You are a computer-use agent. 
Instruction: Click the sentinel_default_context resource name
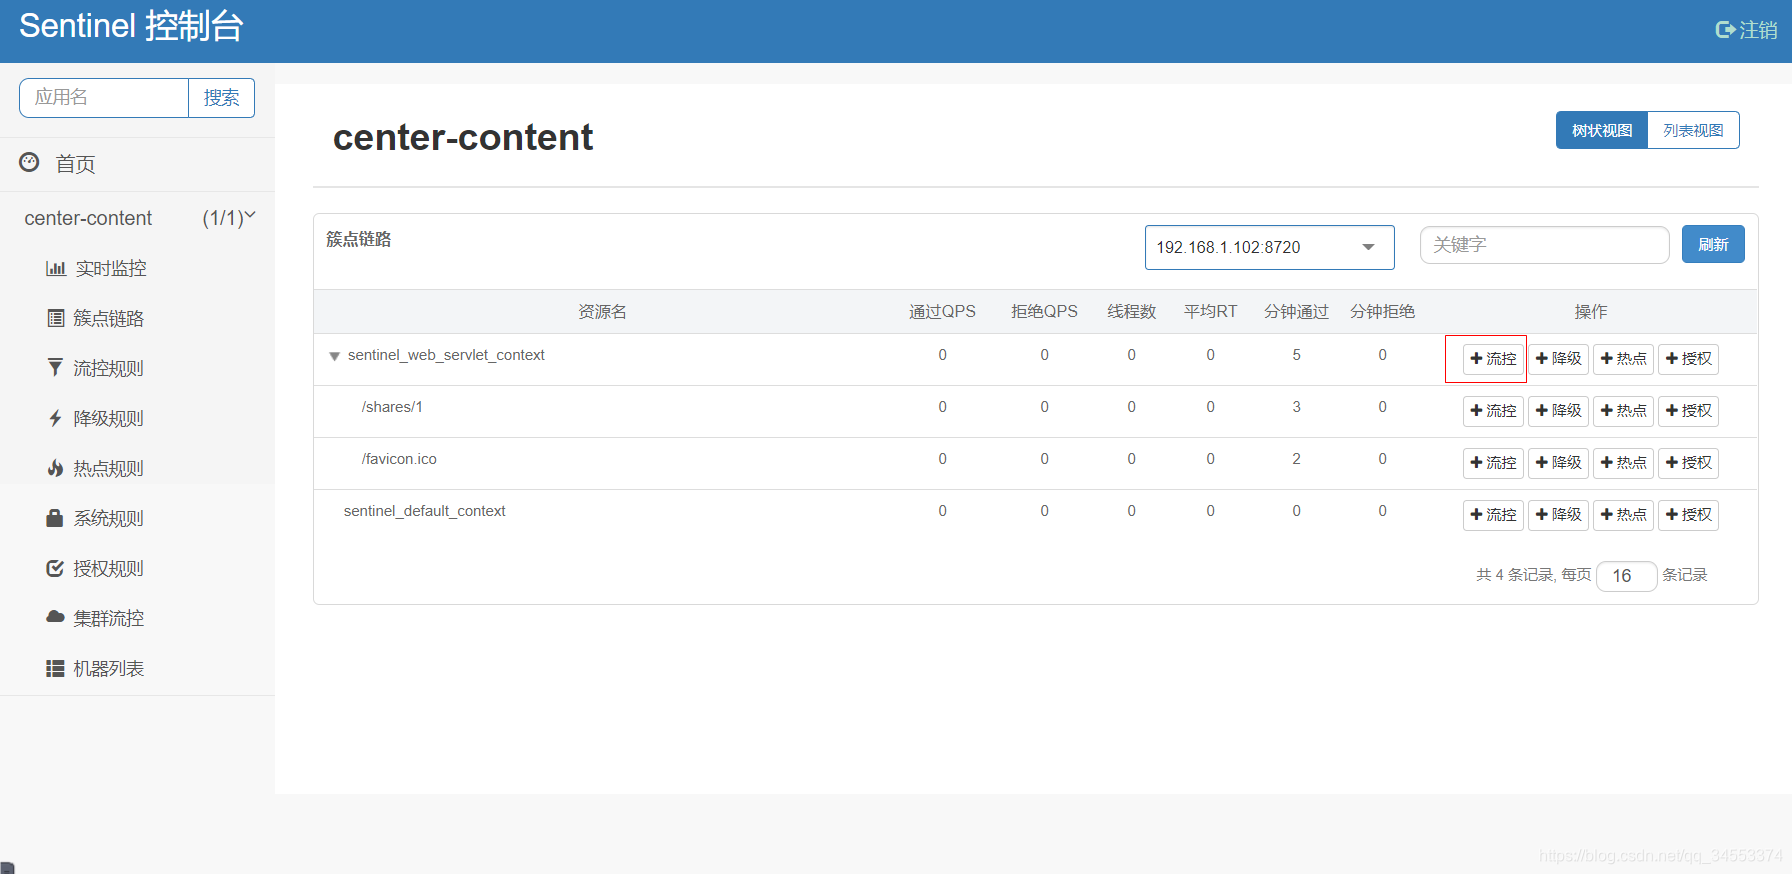click(x=425, y=511)
